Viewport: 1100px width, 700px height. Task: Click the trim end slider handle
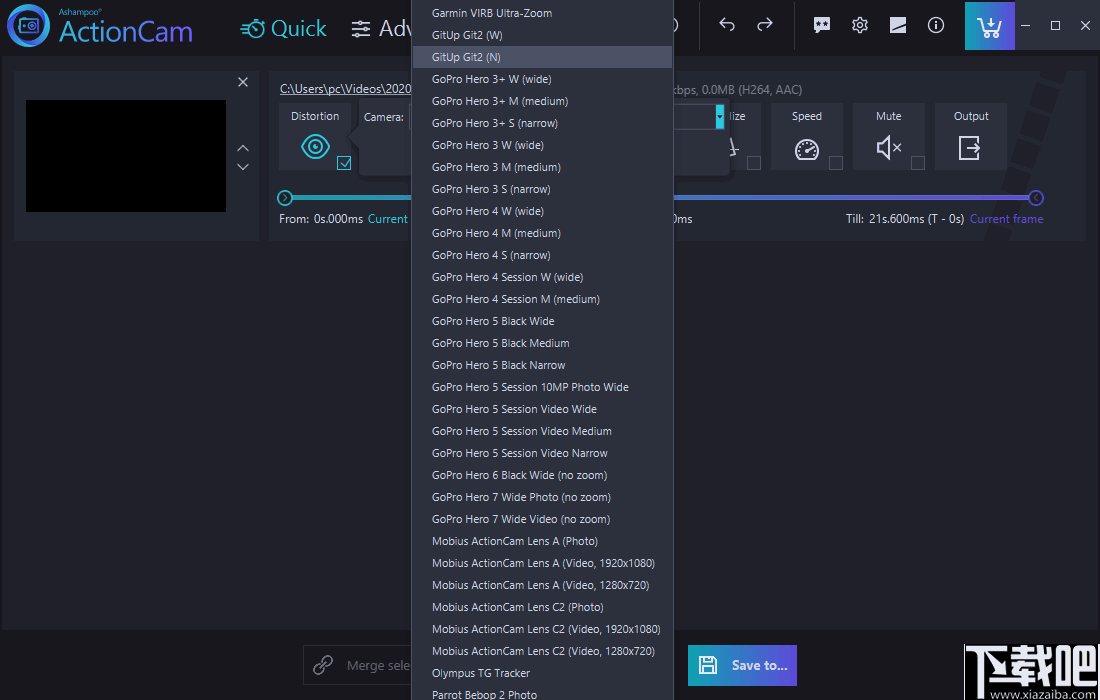pos(1036,198)
